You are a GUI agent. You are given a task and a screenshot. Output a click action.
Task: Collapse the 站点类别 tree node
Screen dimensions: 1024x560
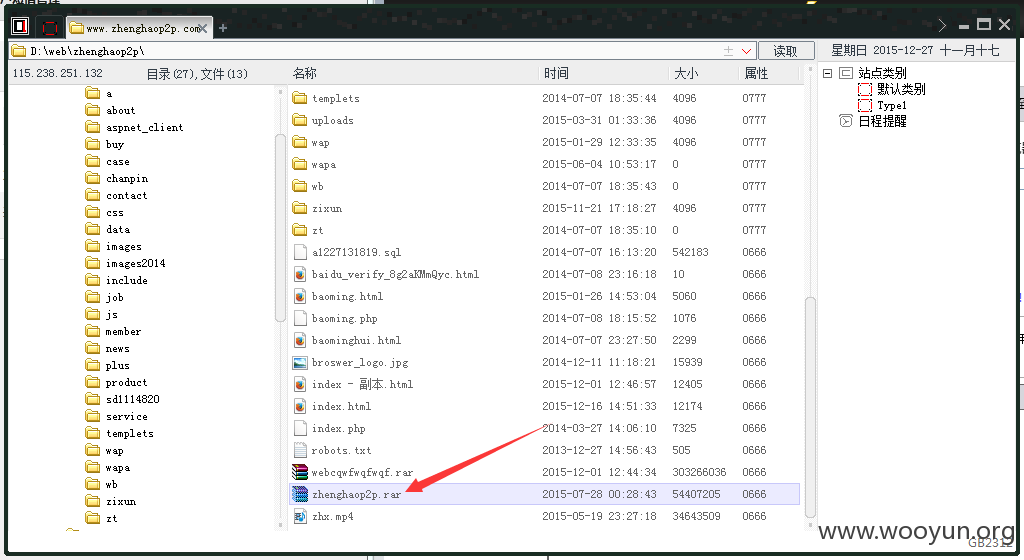[x=827, y=73]
